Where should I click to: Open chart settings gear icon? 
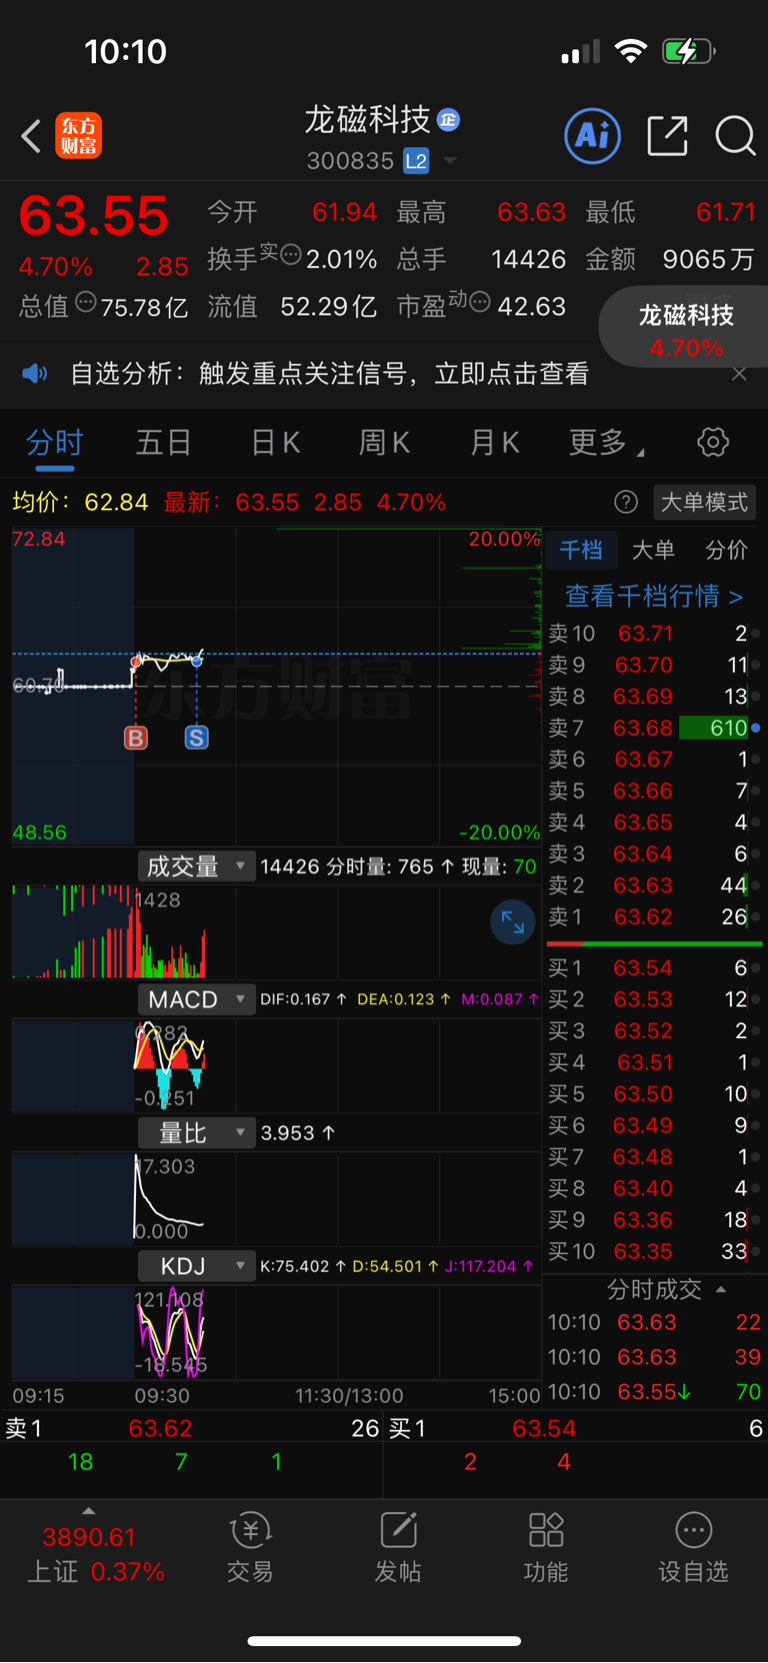pyautogui.click(x=713, y=442)
